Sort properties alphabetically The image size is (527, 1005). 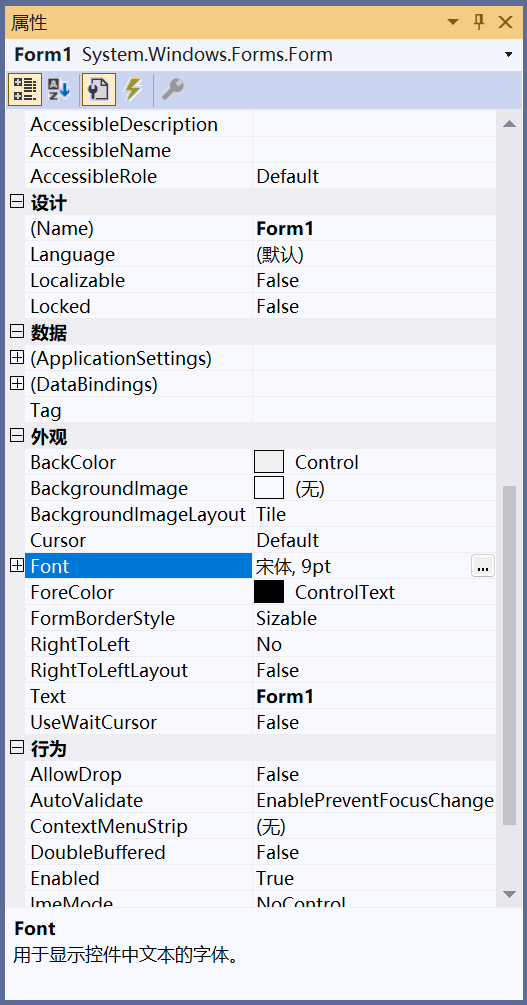pos(60,89)
